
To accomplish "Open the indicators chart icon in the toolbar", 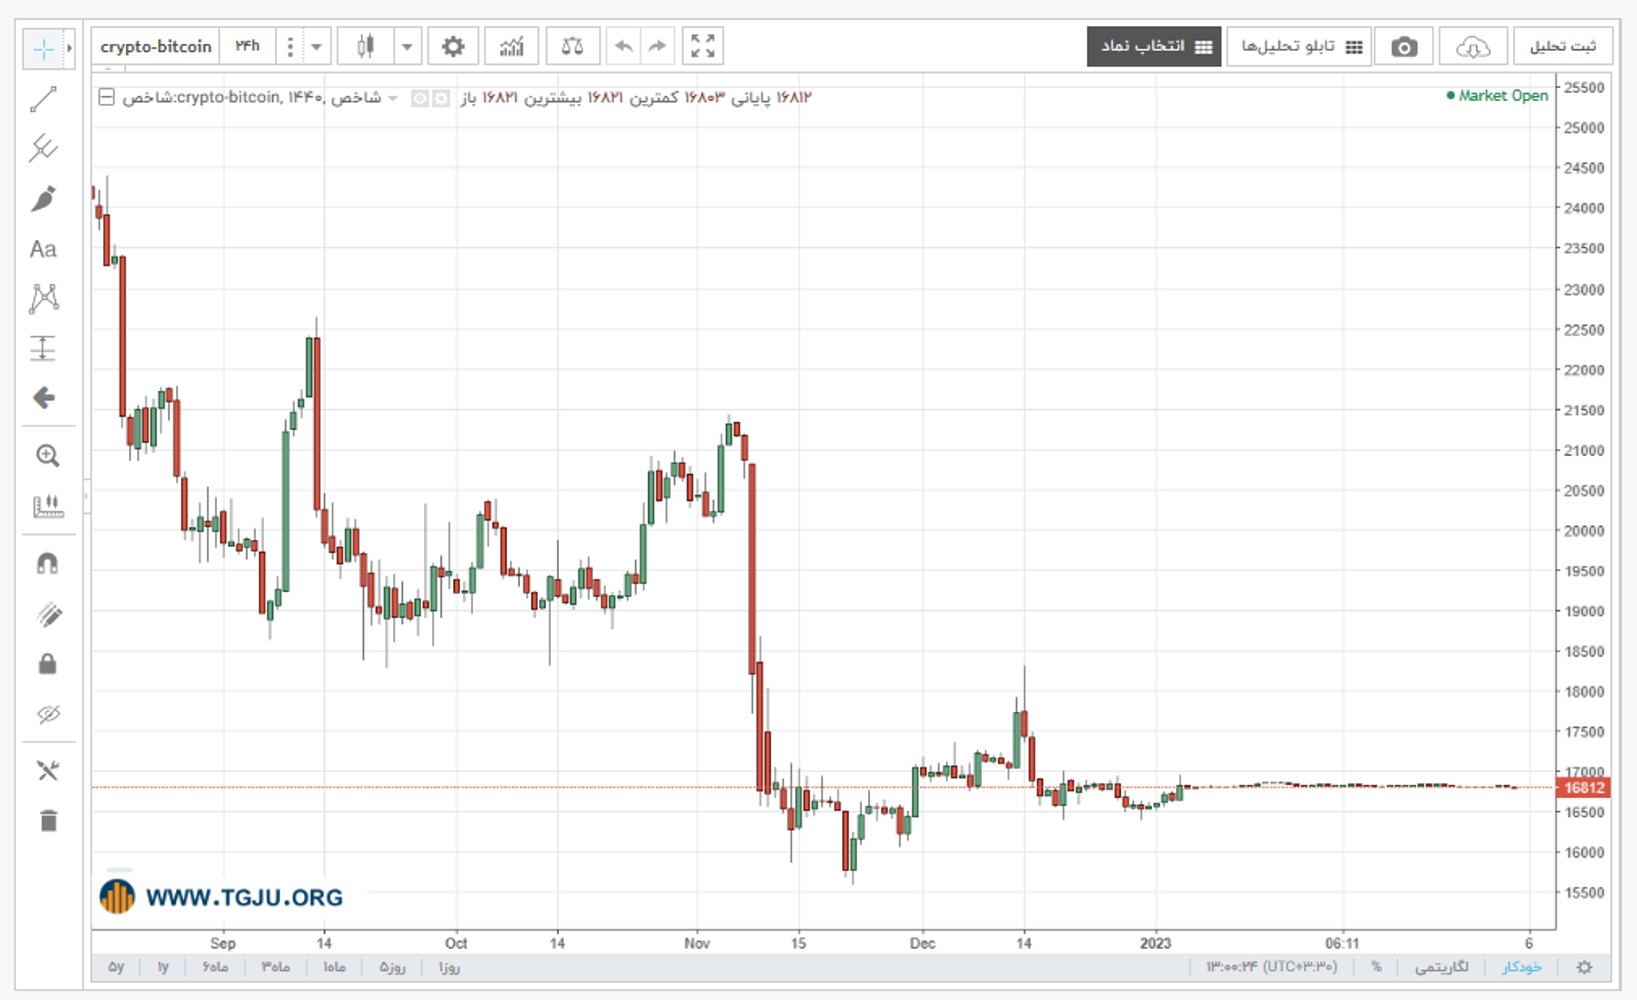I will (512, 46).
